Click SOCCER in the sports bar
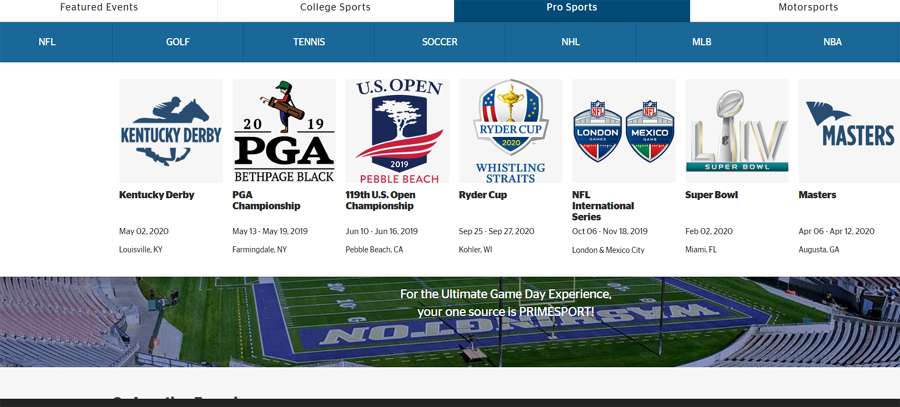The image size is (900, 407). (x=440, y=42)
